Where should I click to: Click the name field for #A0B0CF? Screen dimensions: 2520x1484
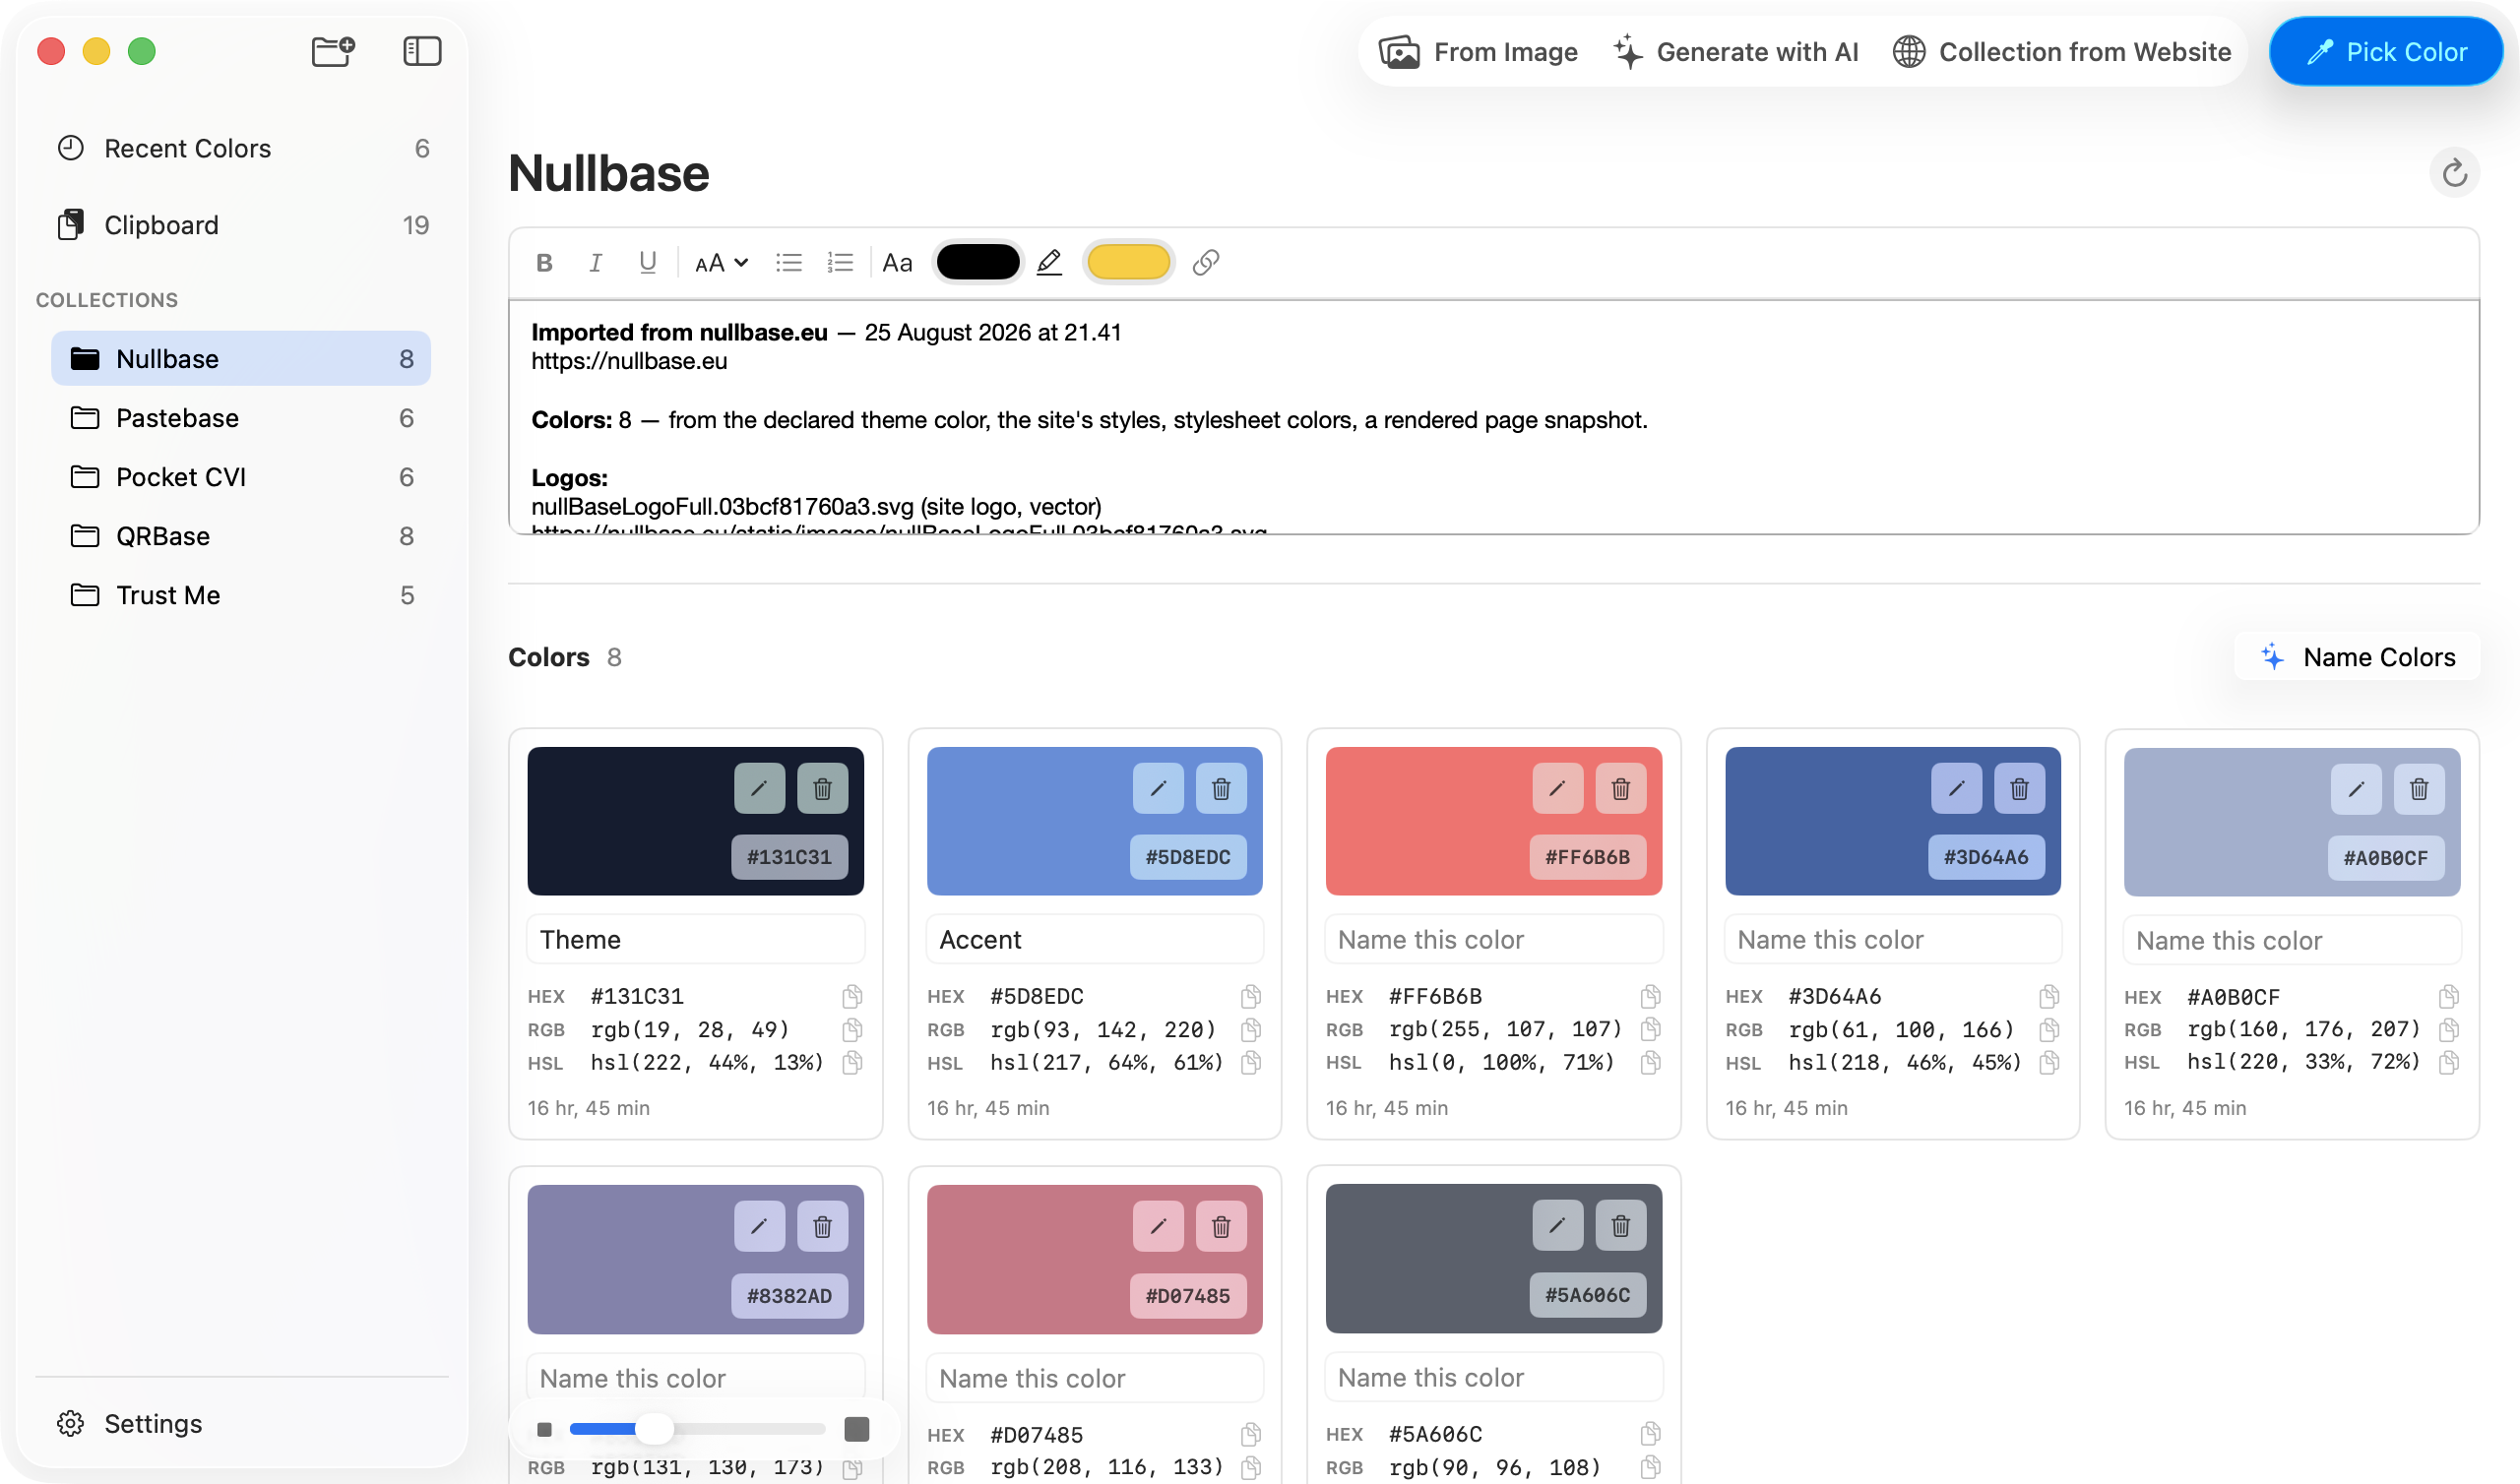pos(2291,941)
